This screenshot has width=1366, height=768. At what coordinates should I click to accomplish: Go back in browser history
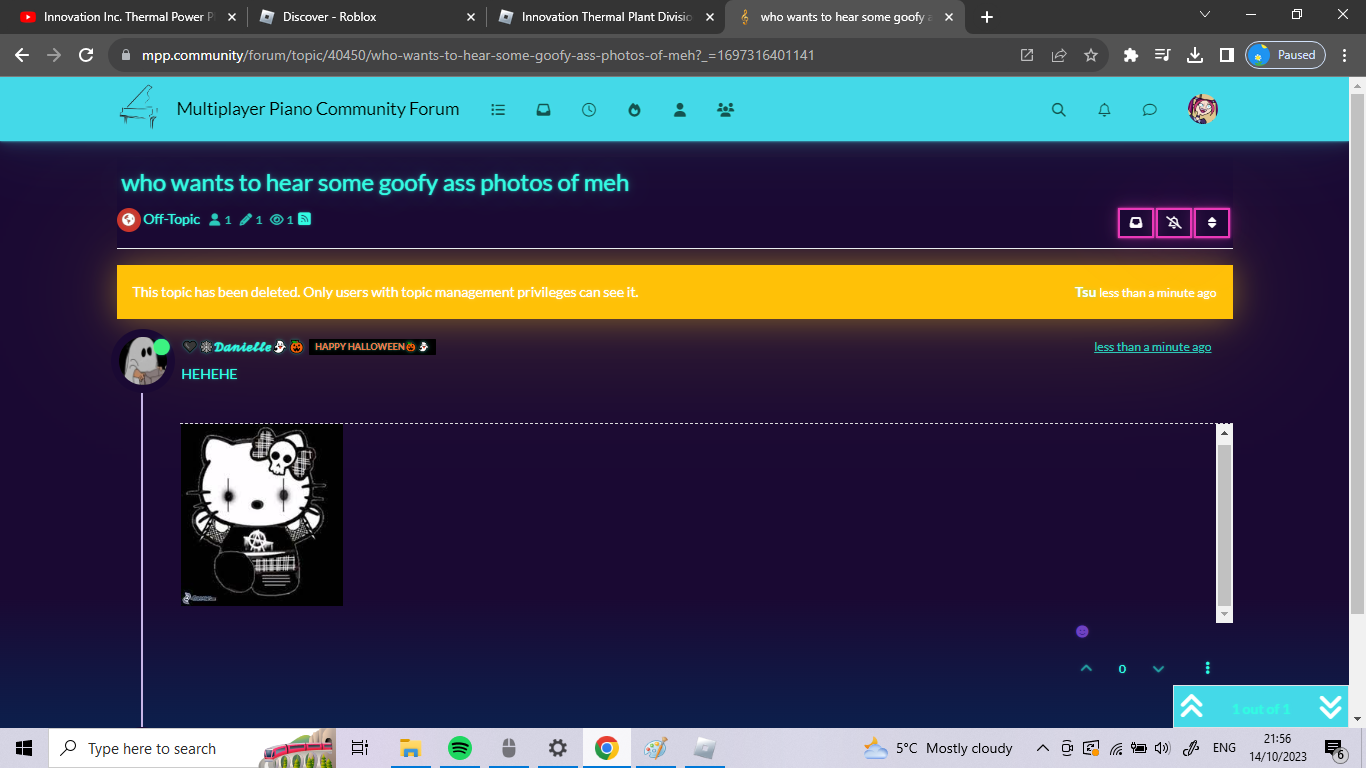click(x=22, y=55)
